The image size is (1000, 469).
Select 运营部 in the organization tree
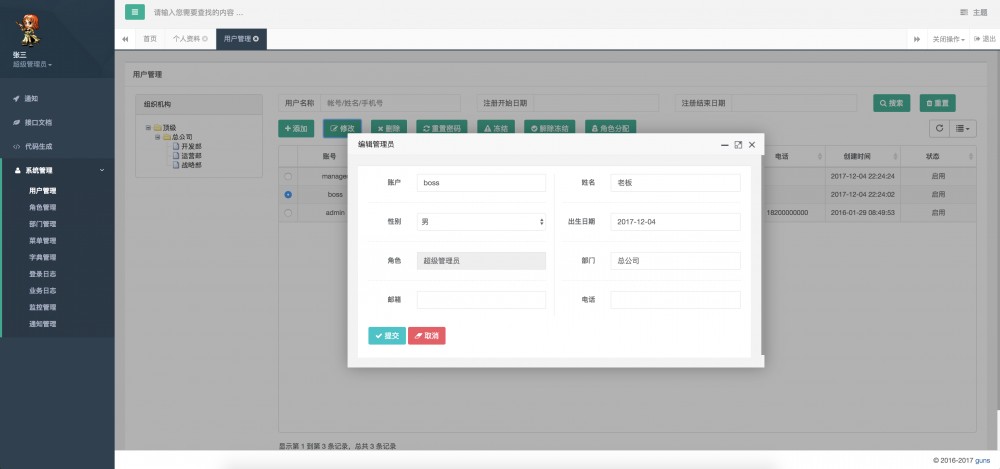[191, 156]
